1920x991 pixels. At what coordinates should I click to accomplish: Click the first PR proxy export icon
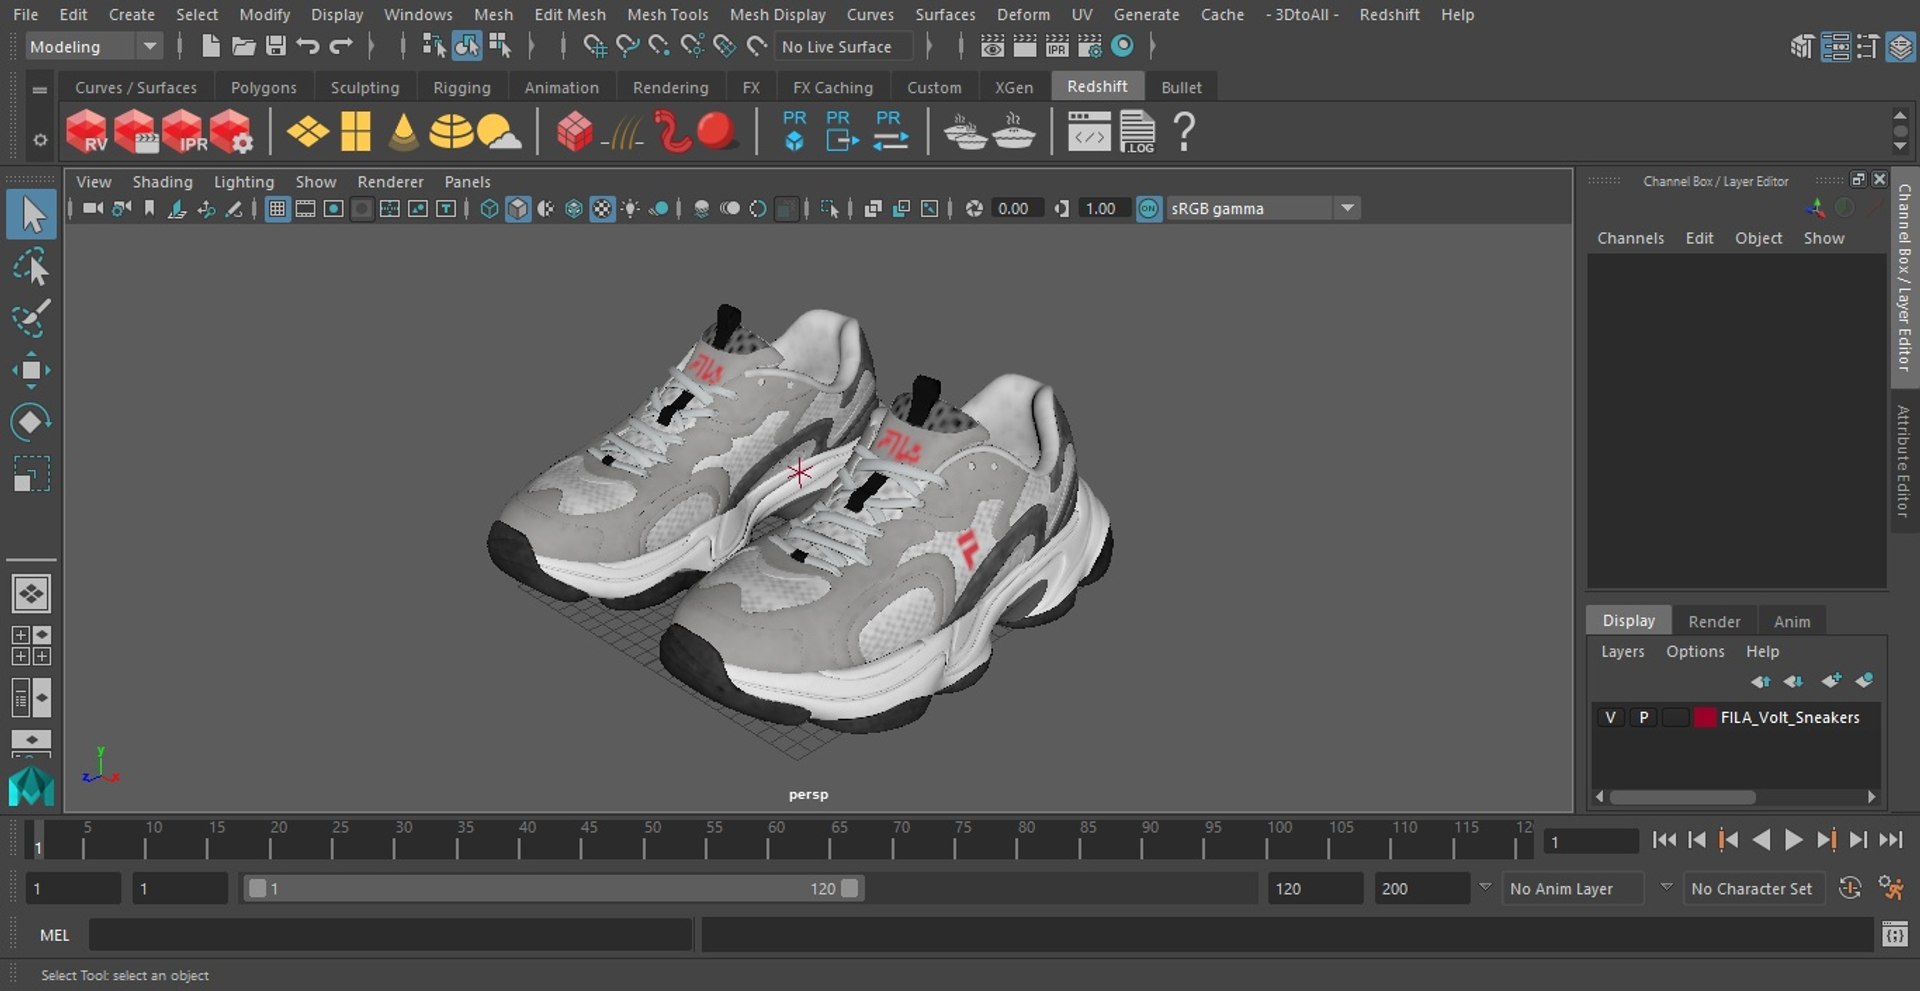(x=794, y=131)
